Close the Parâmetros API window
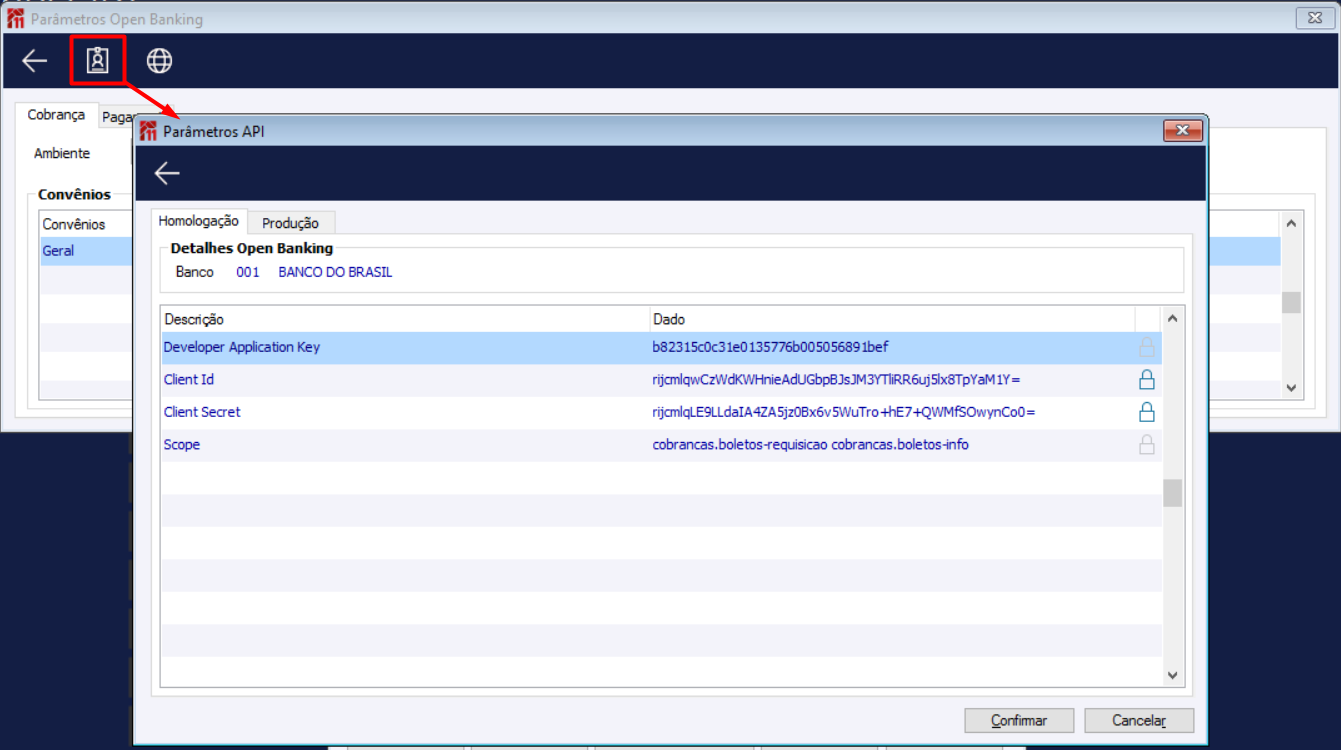 tap(1182, 131)
